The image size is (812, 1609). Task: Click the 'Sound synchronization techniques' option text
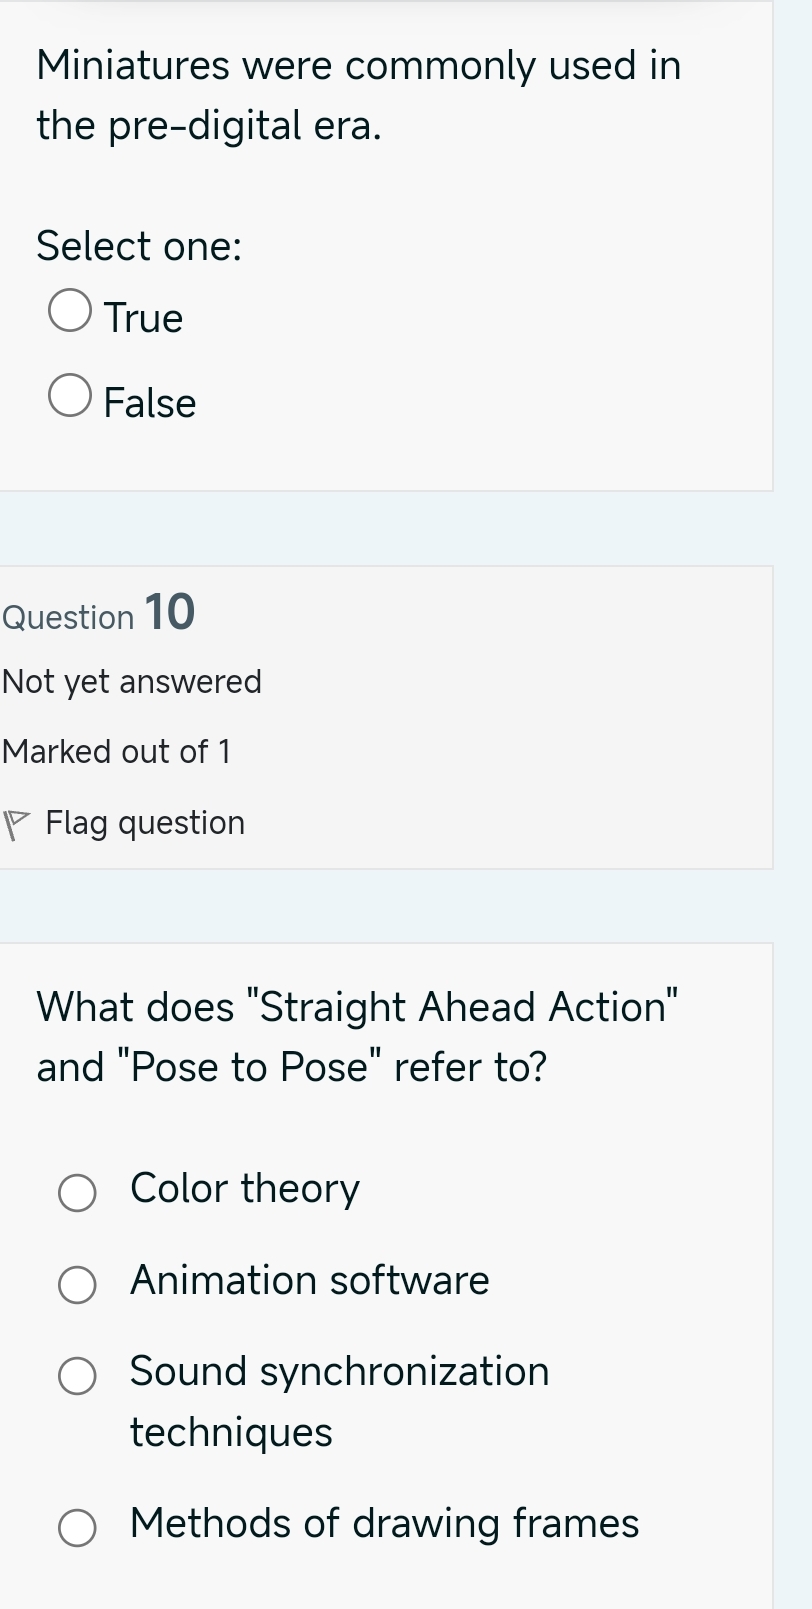pos(339,1400)
